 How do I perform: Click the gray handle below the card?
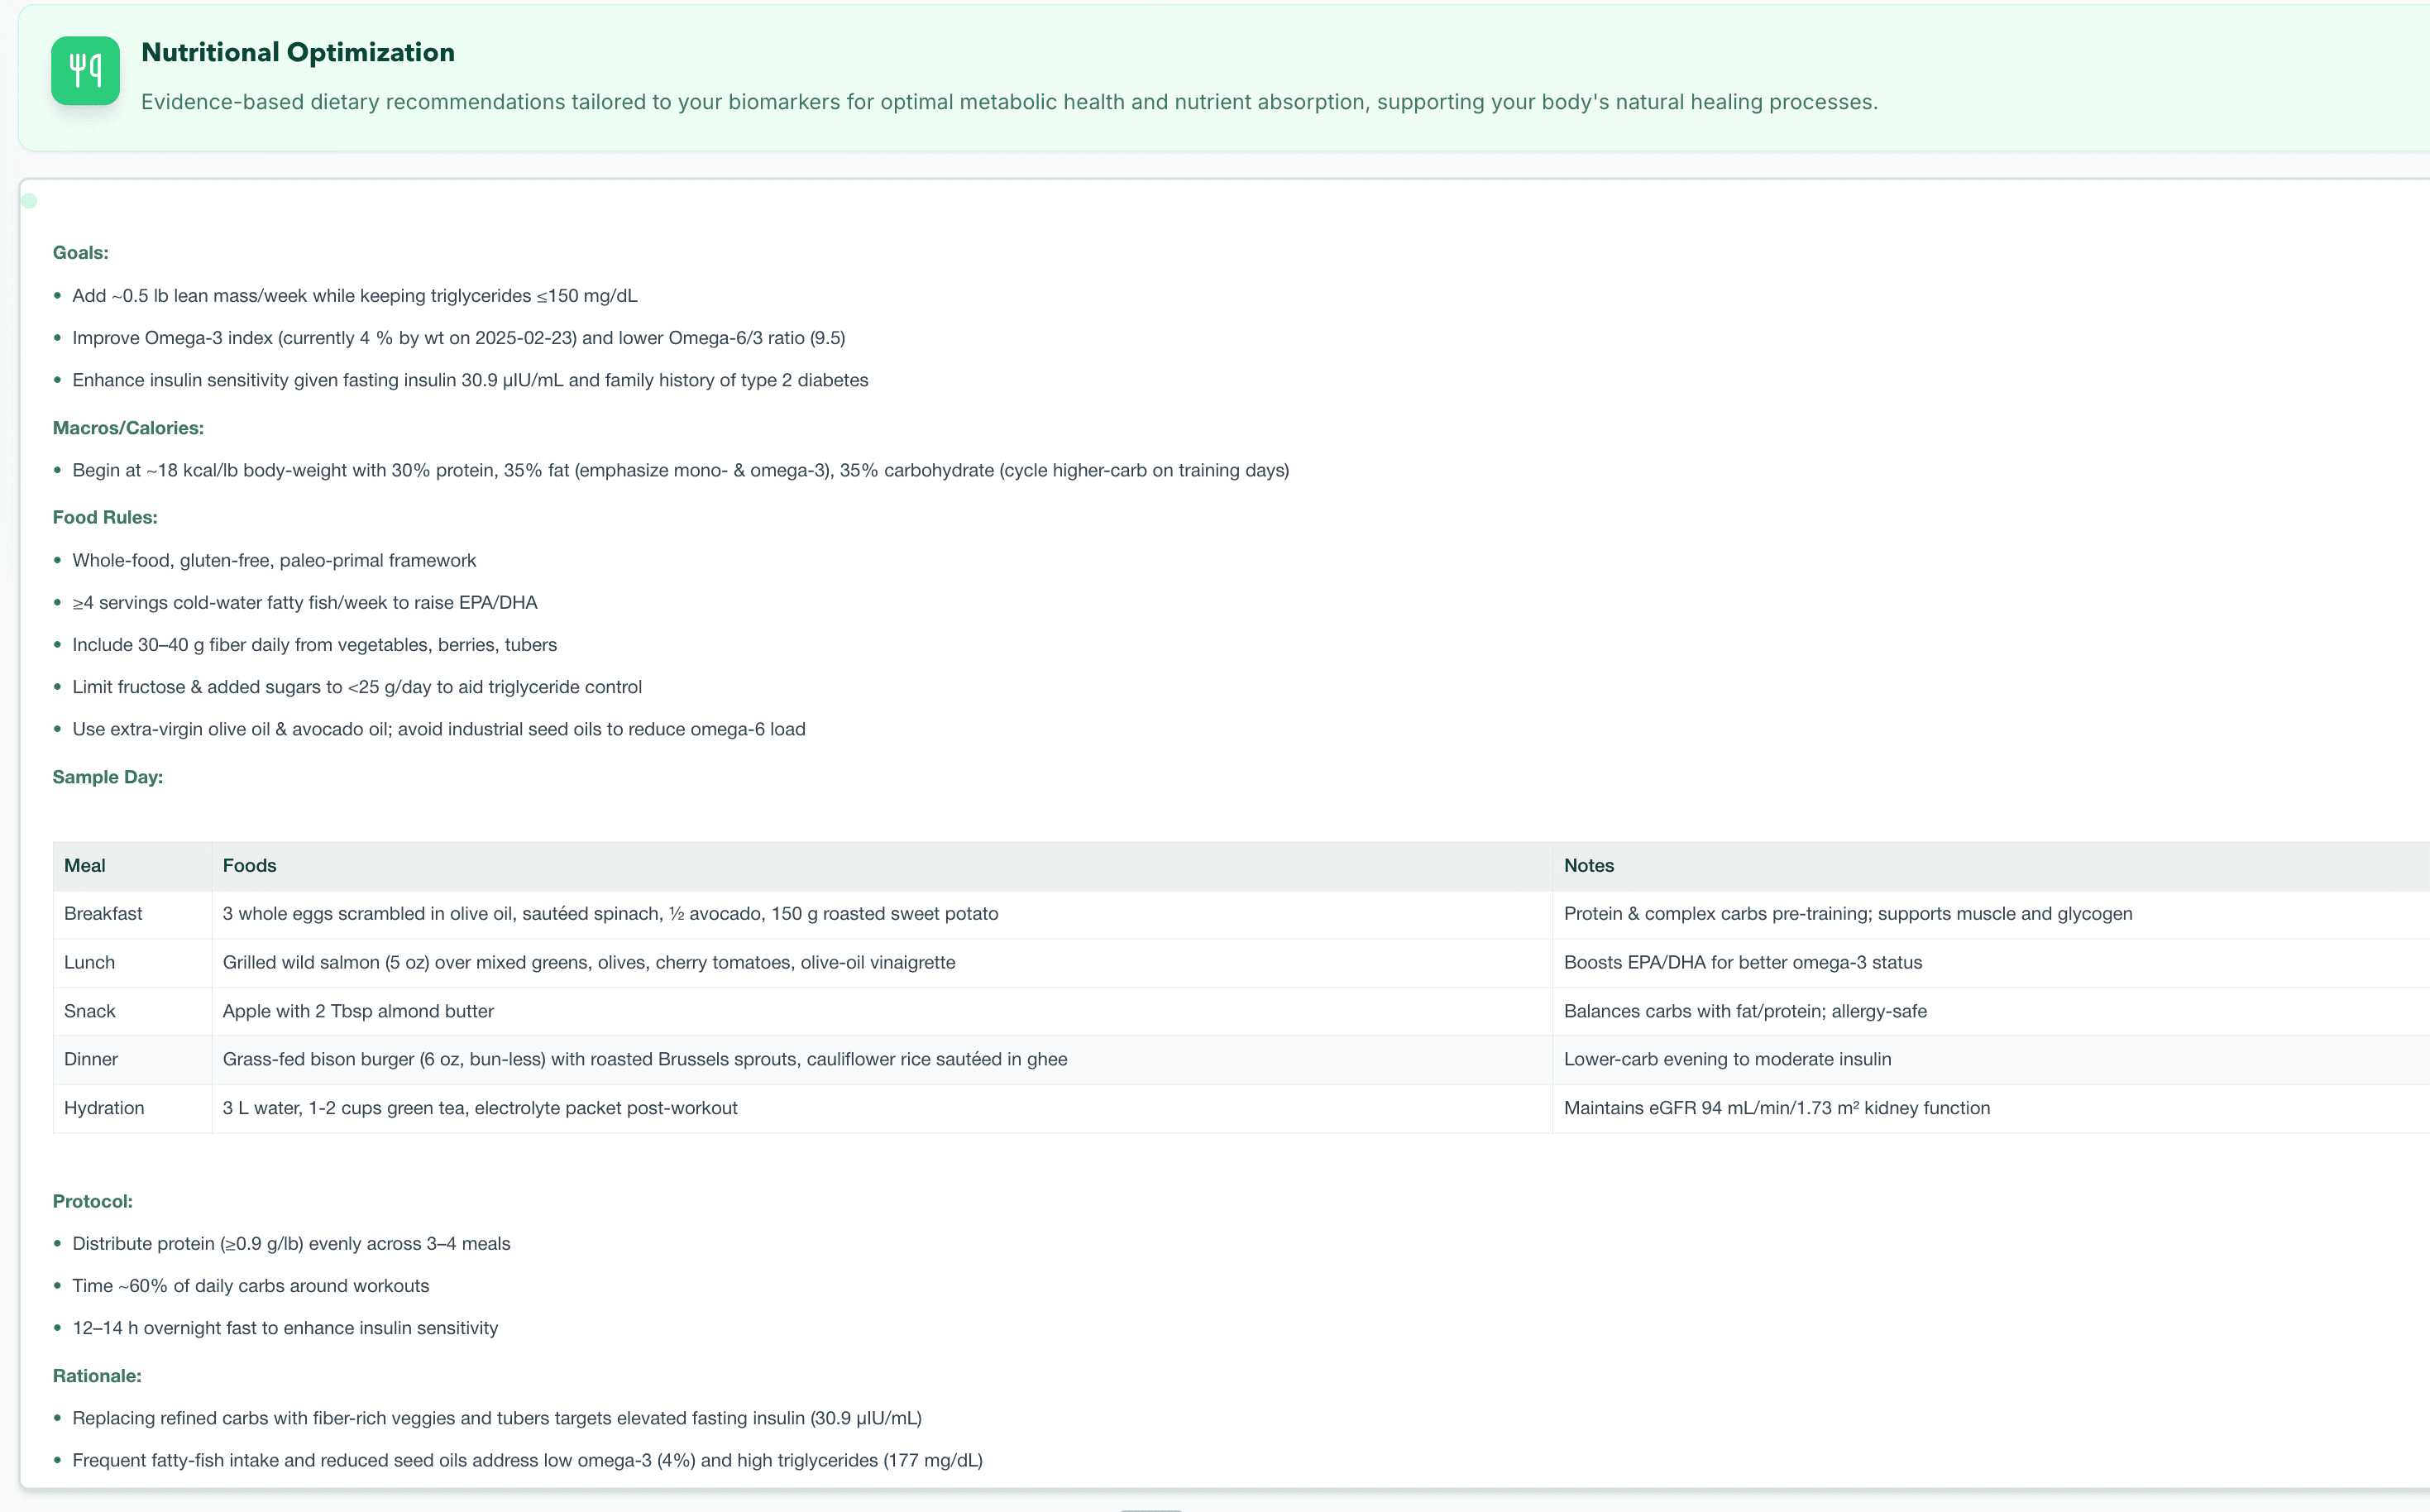[x=1150, y=1508]
